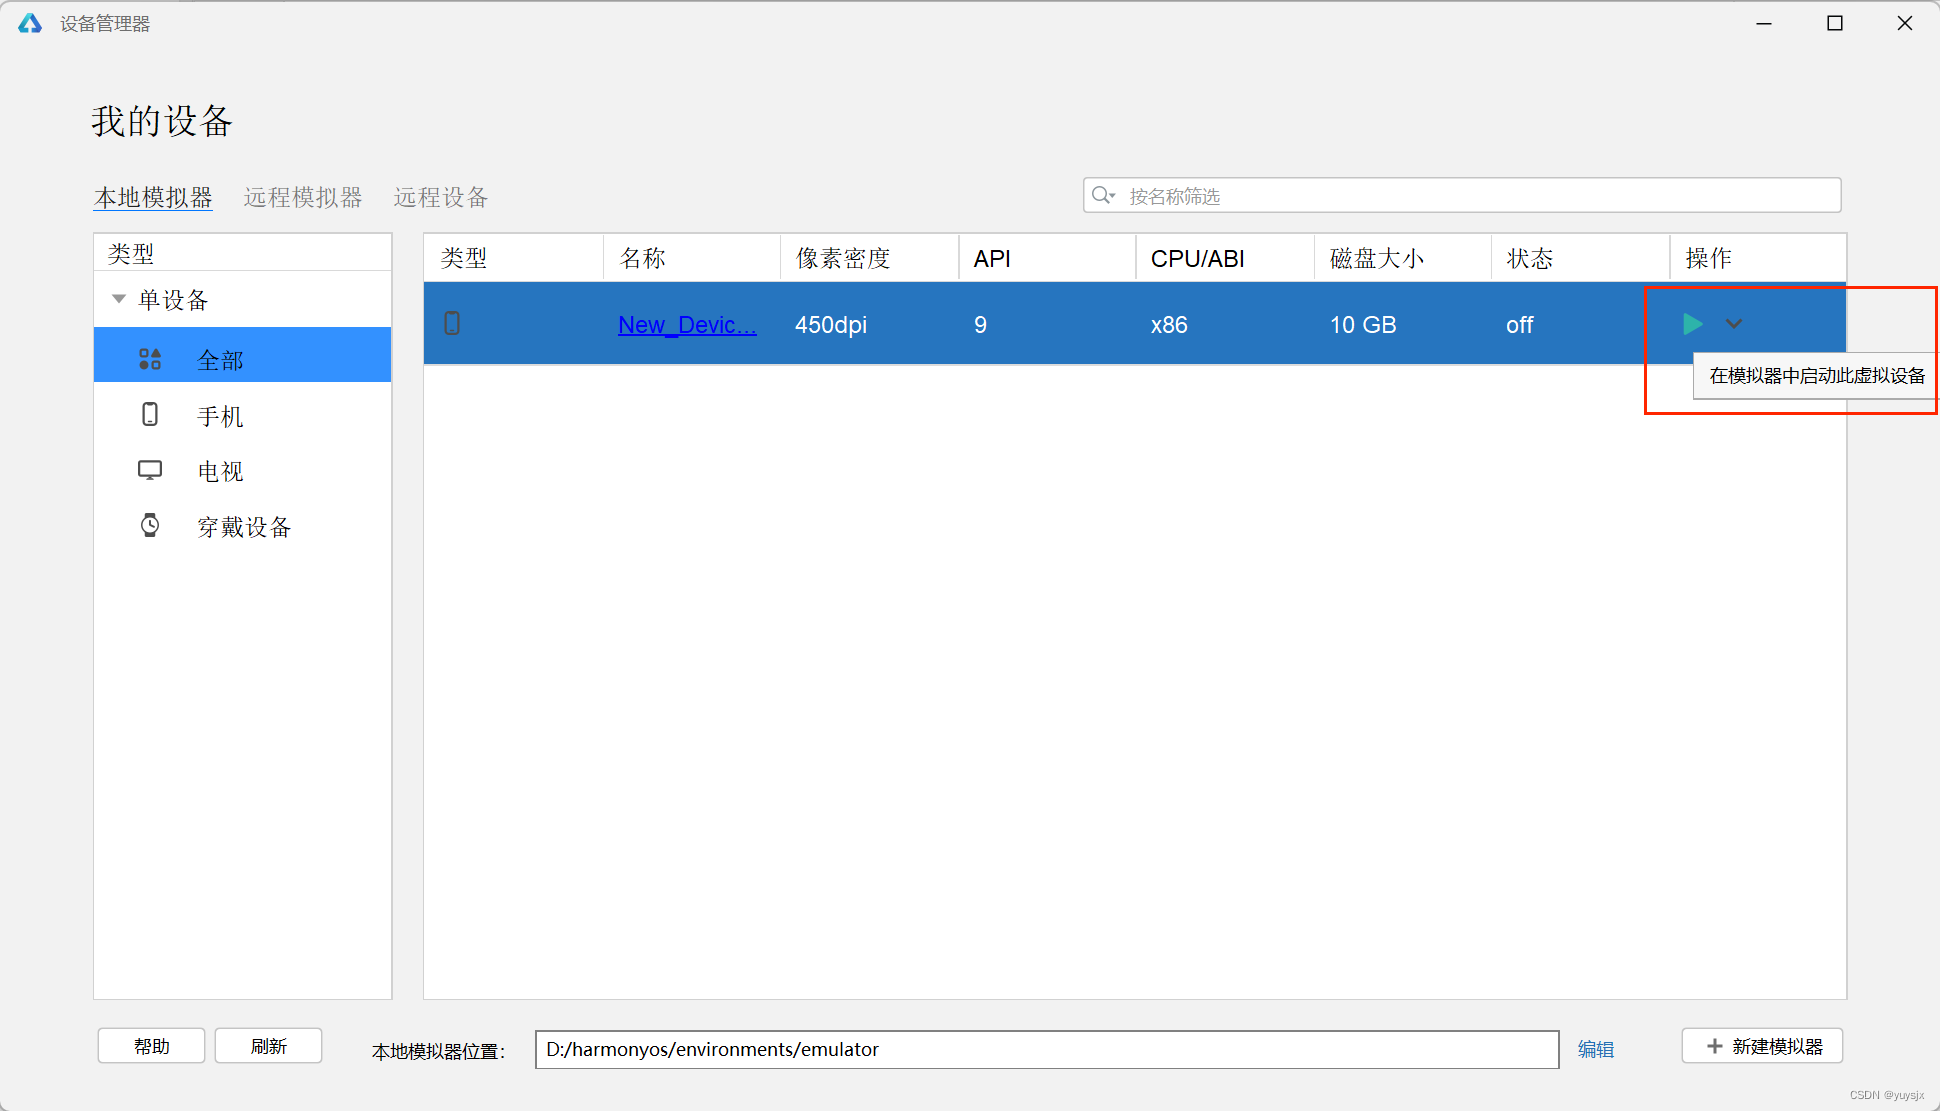
Task: Switch to the 远程设备 tab
Action: pyautogui.click(x=440, y=197)
